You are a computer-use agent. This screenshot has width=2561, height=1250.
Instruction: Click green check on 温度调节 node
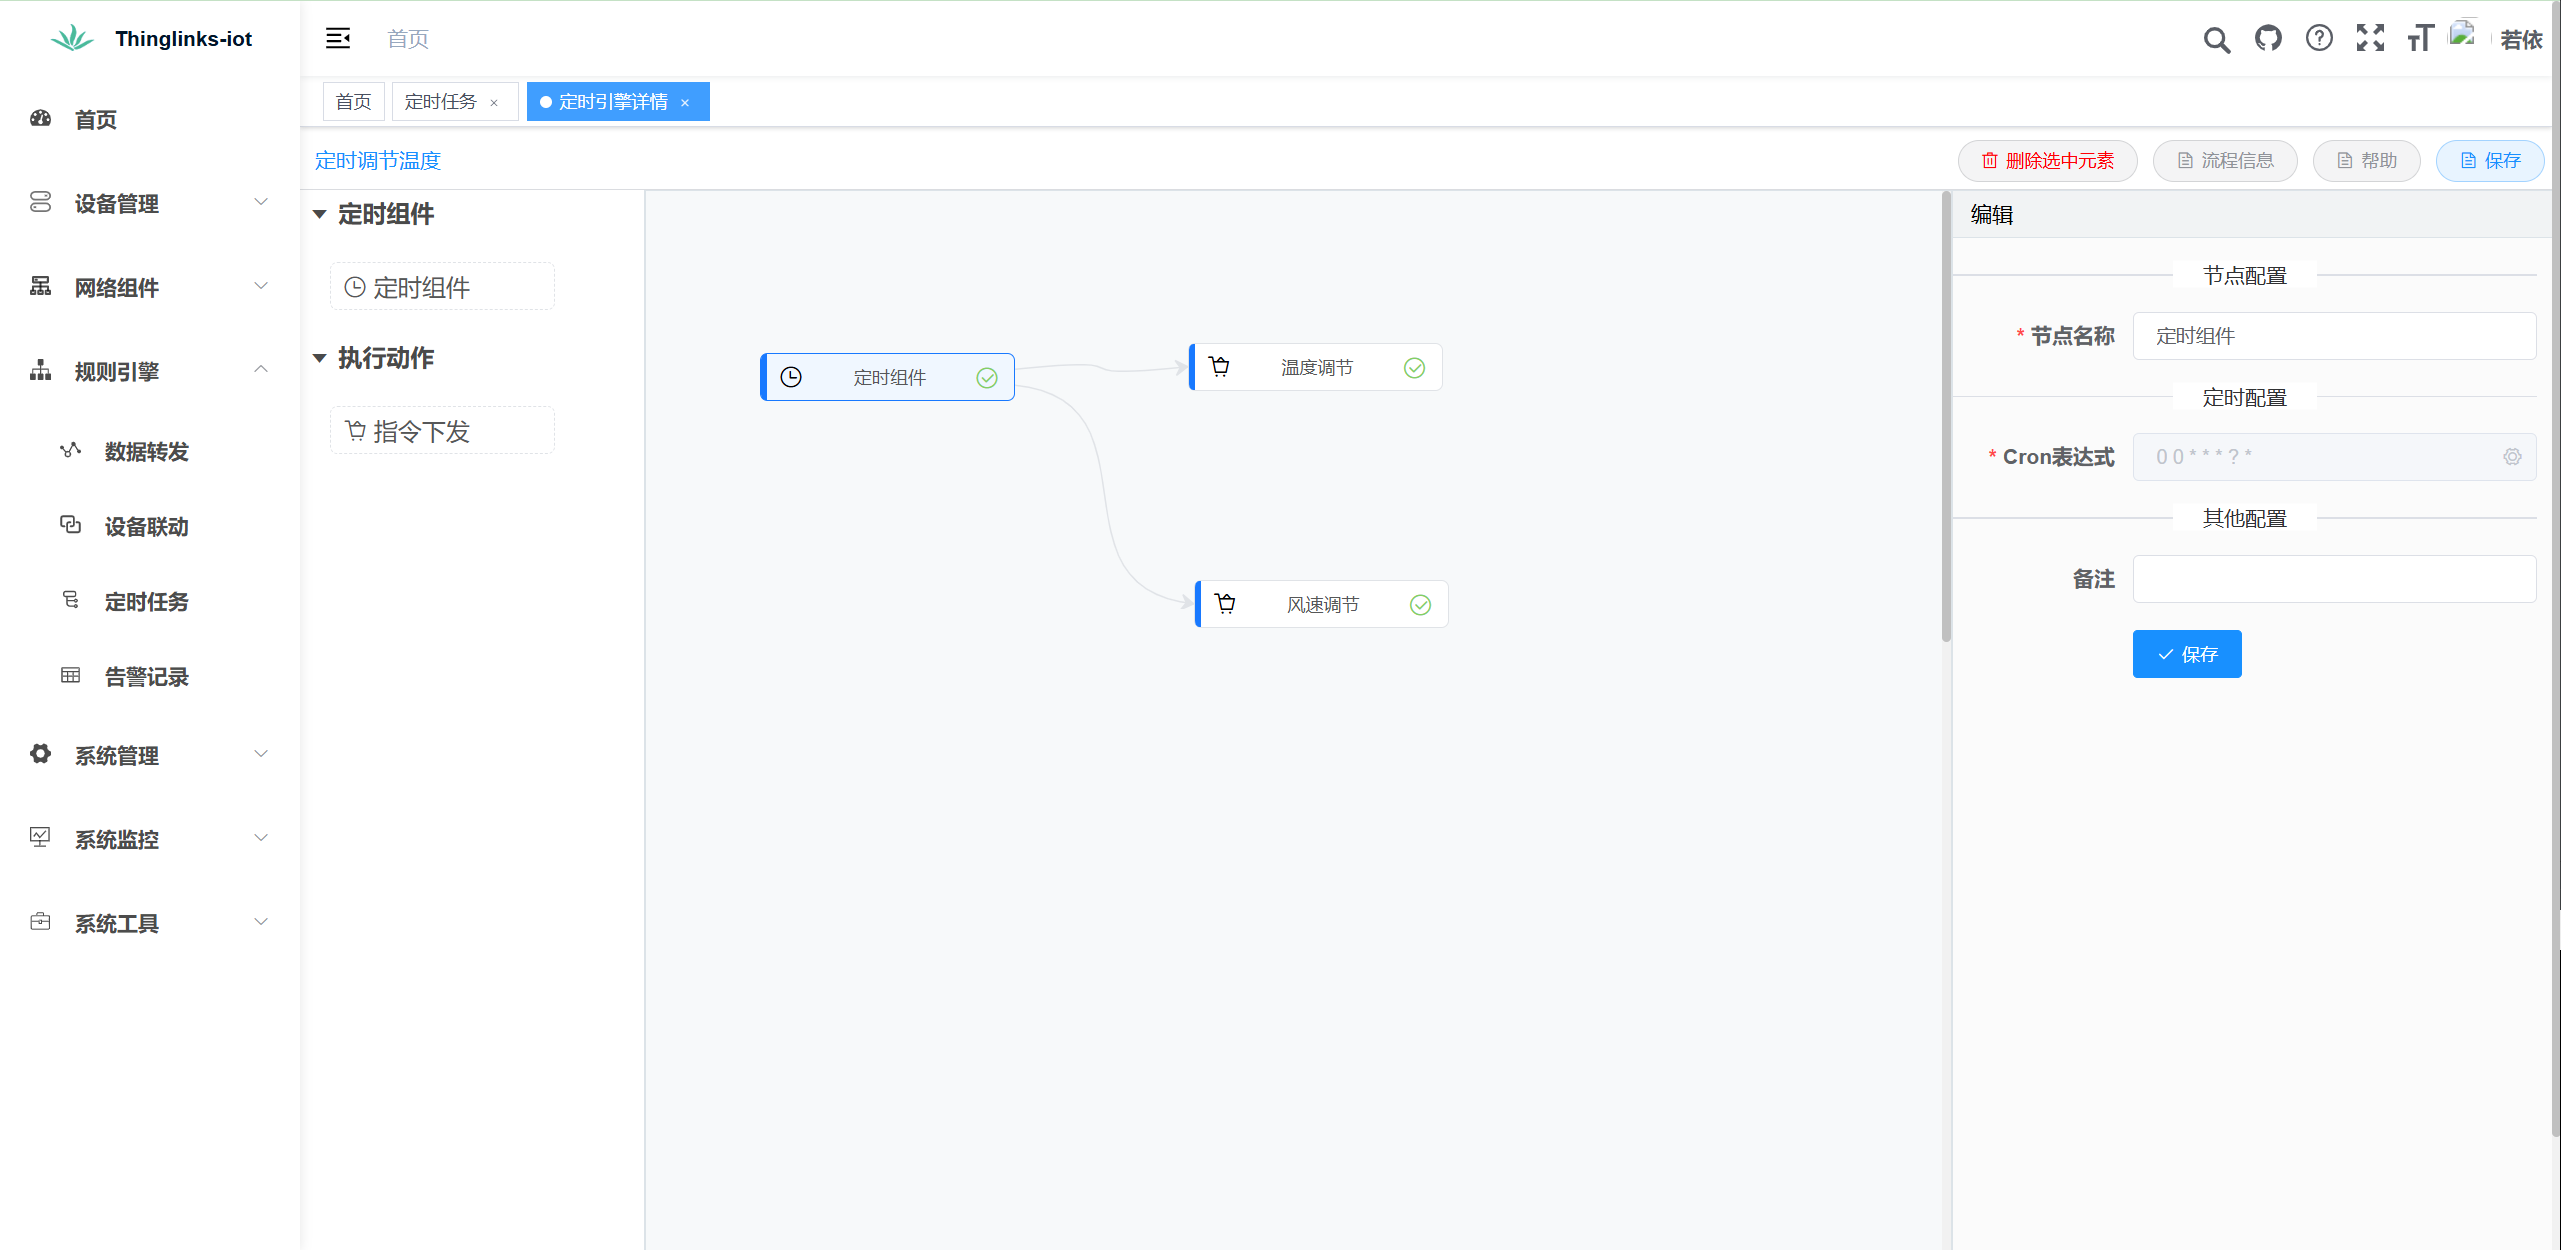(x=1414, y=368)
